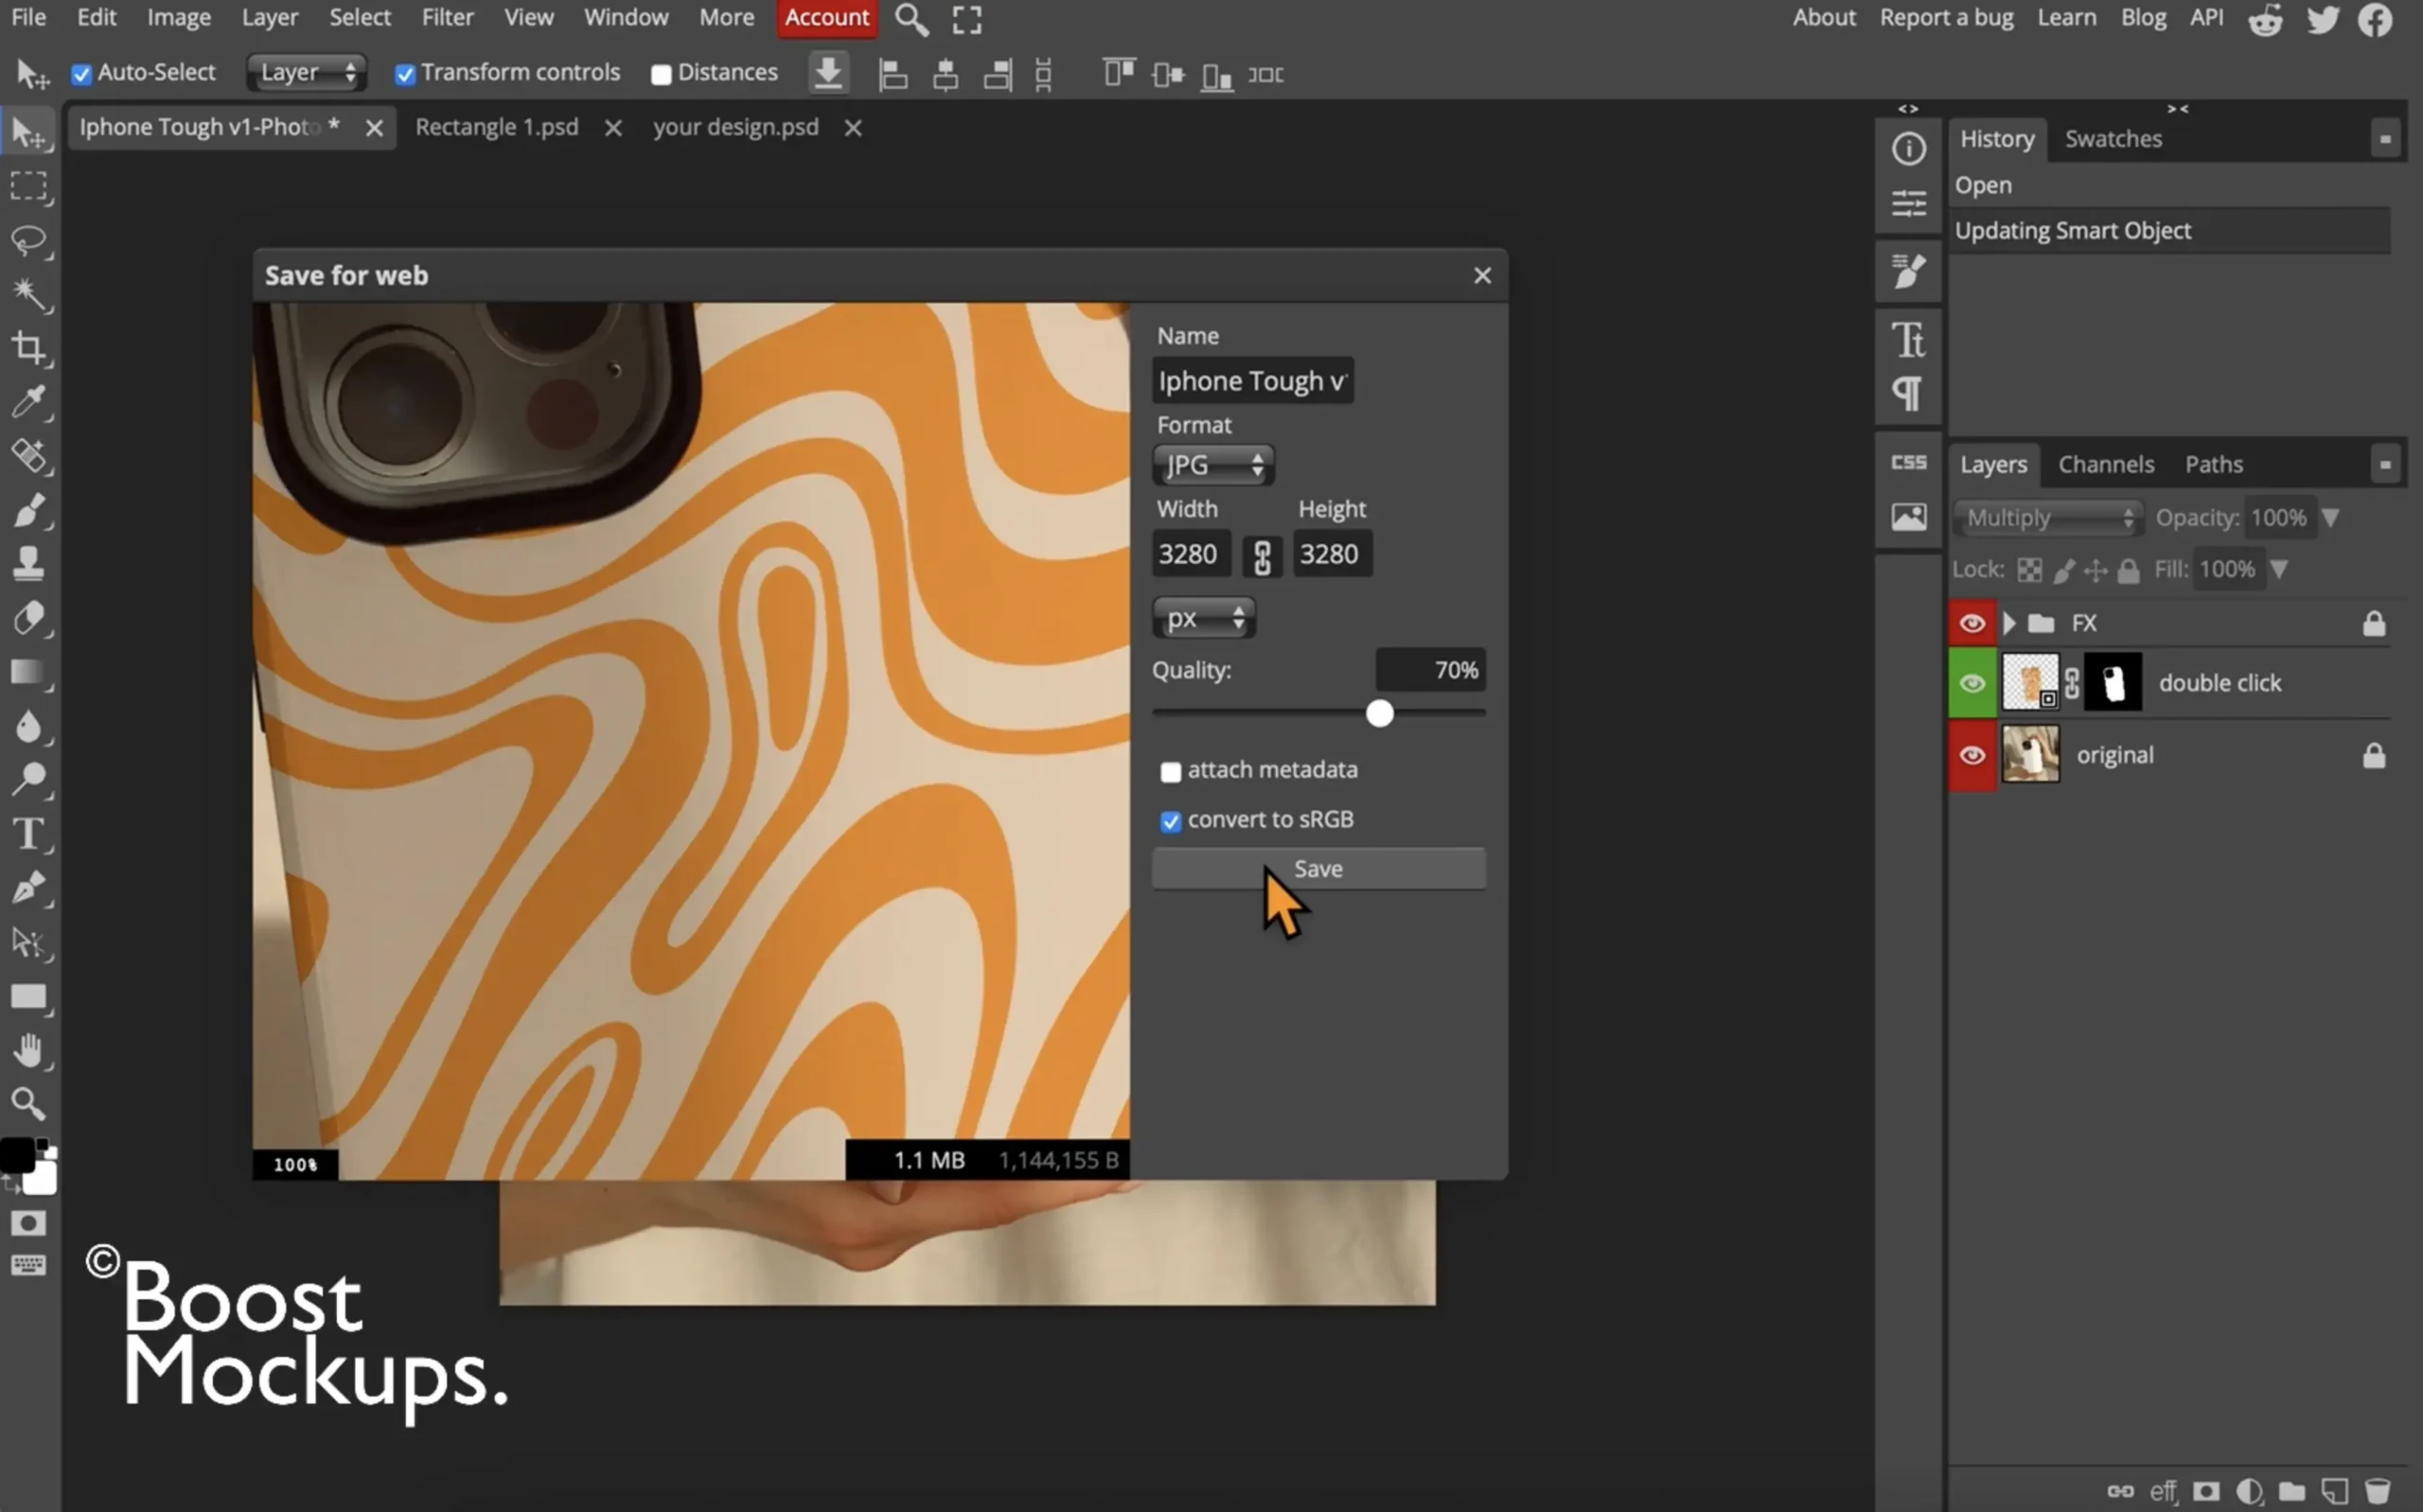Select the Lasso tool
This screenshot has width=2423, height=1512.
[29, 241]
